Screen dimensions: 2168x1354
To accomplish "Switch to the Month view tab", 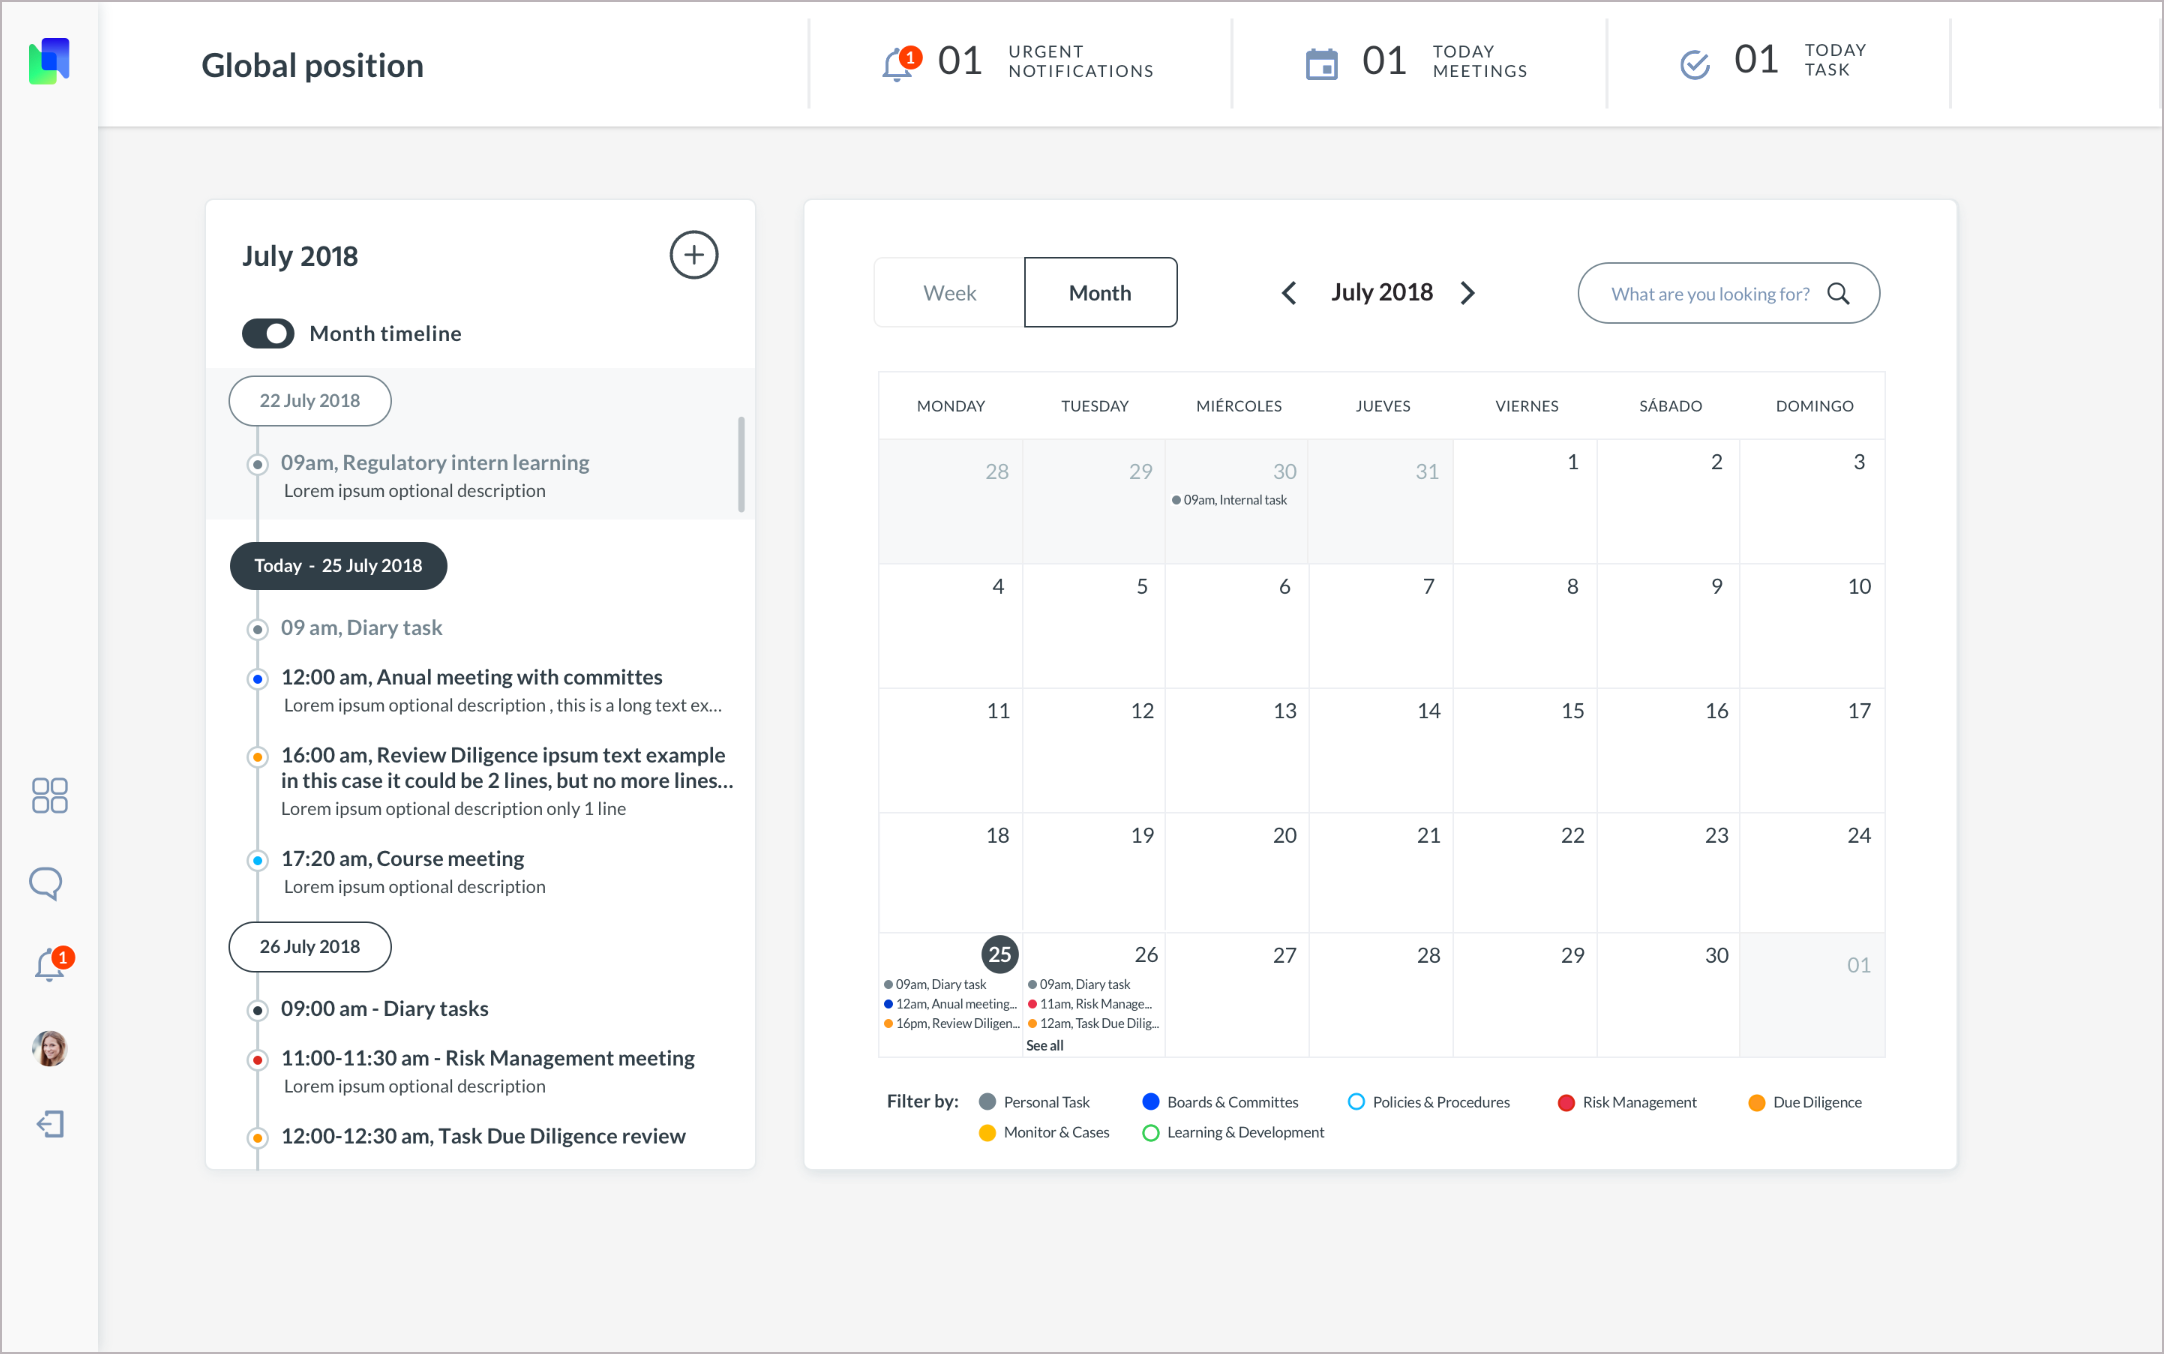I will [1100, 292].
